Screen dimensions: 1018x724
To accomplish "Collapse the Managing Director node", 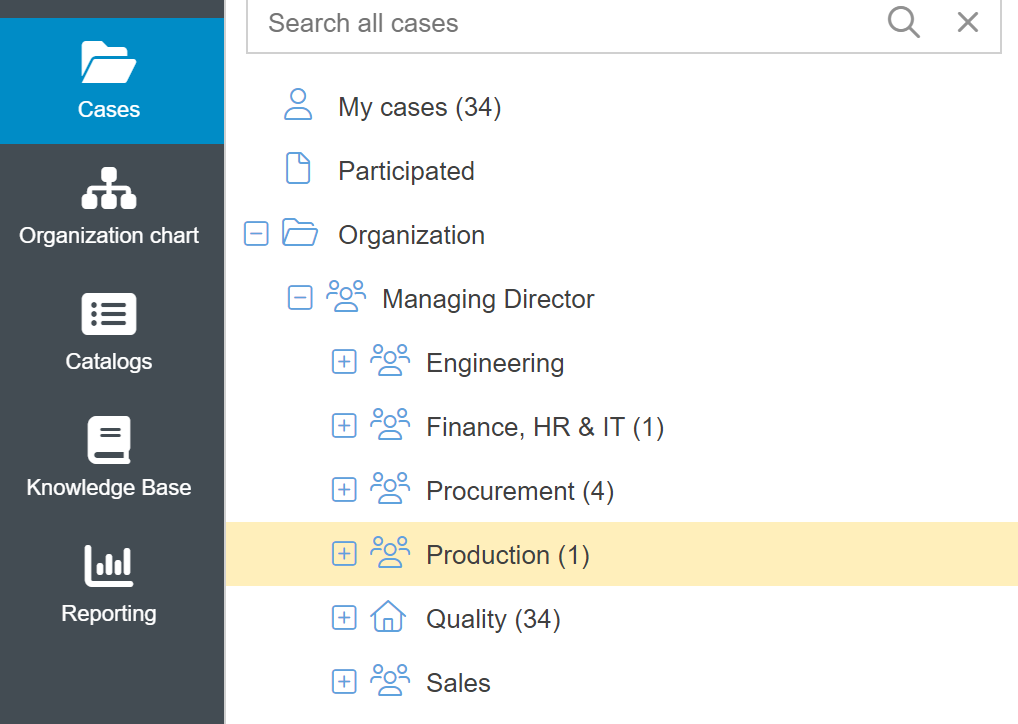I will click(300, 298).
